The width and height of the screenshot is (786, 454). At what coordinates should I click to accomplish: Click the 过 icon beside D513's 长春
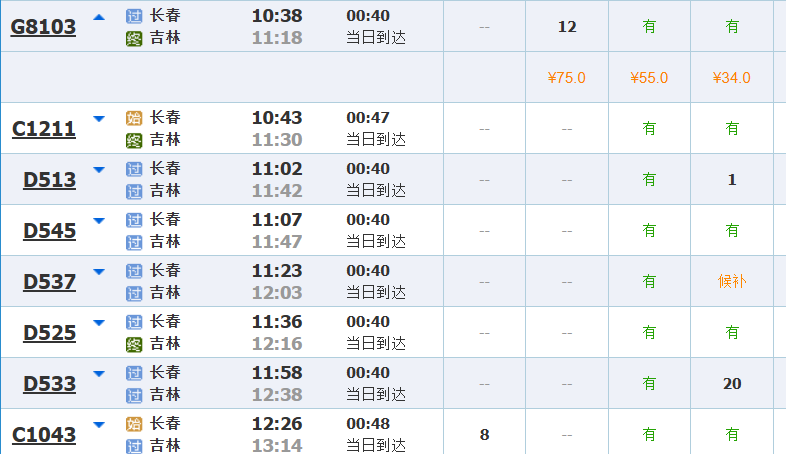(x=134, y=168)
